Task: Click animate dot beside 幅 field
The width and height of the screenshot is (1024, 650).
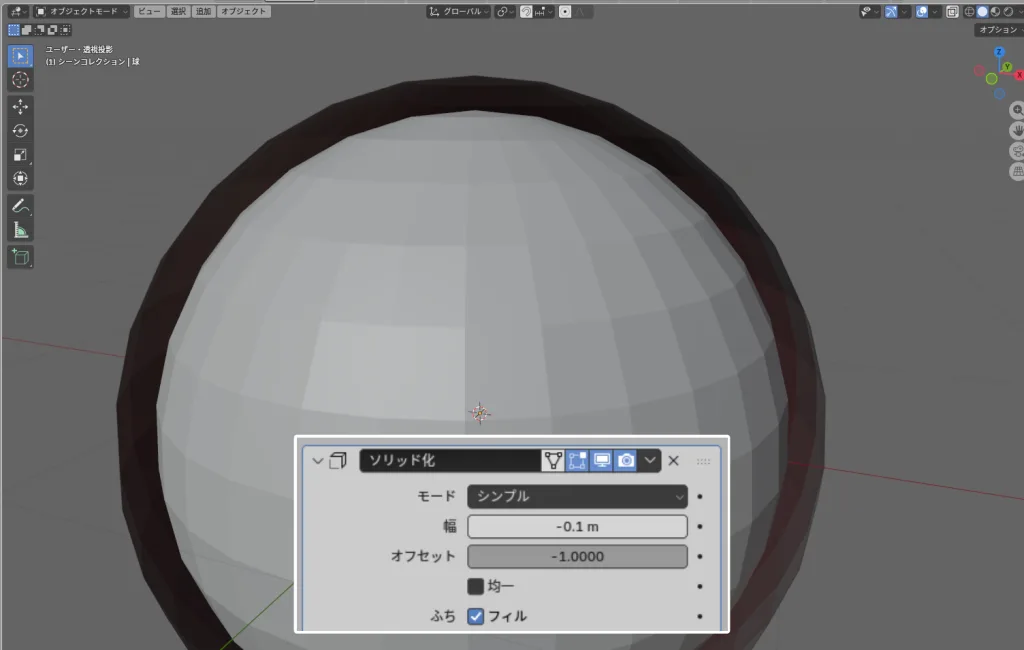Action: pos(700,527)
